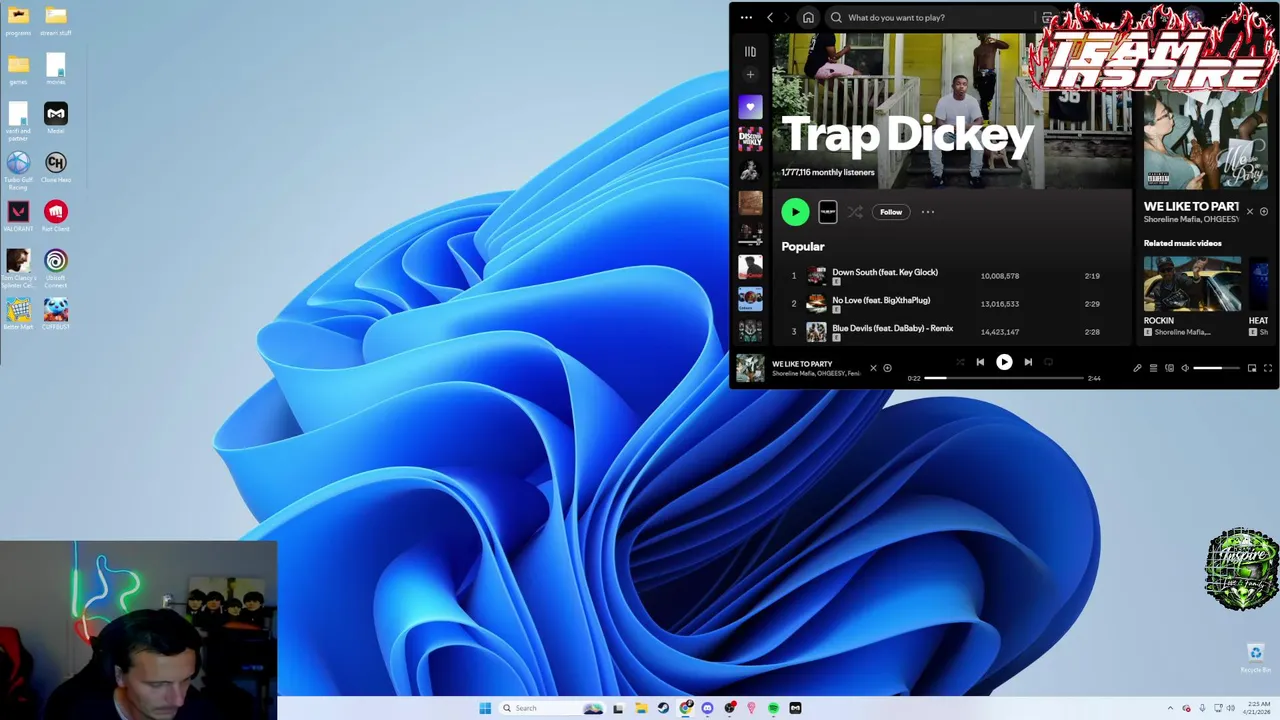Open Steam from the taskbar

click(x=663, y=708)
